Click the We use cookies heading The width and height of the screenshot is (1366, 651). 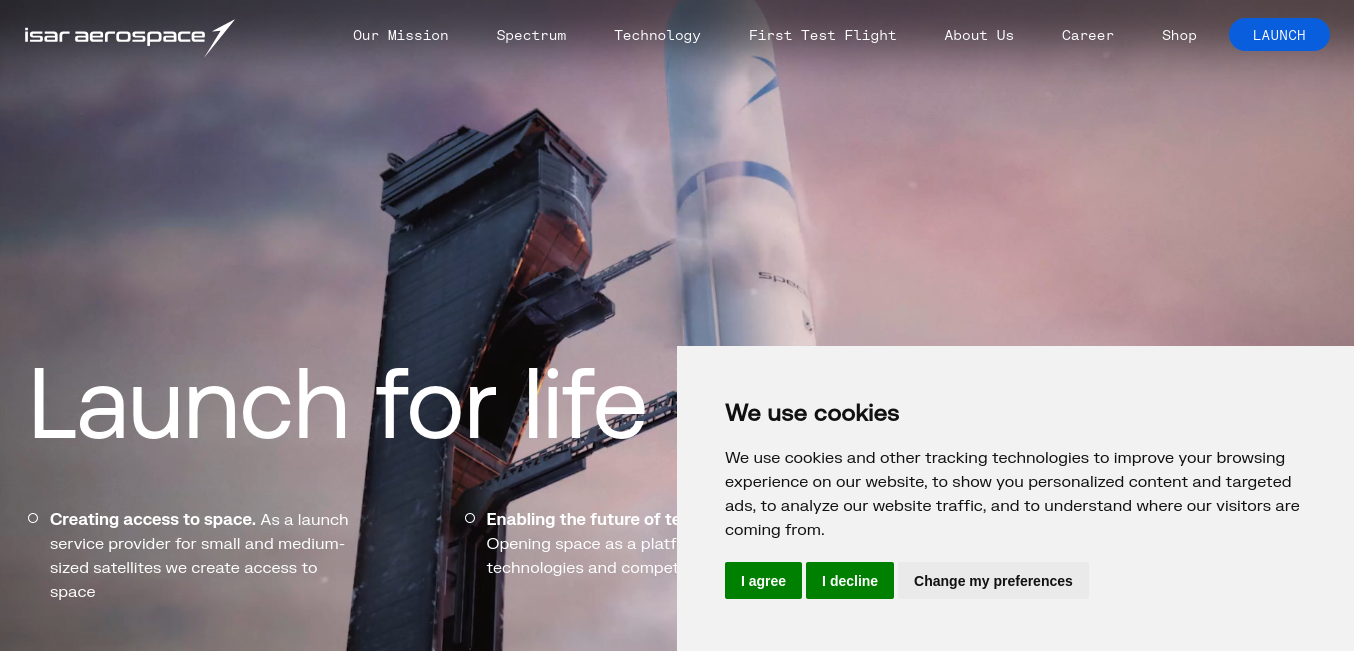coord(812,412)
